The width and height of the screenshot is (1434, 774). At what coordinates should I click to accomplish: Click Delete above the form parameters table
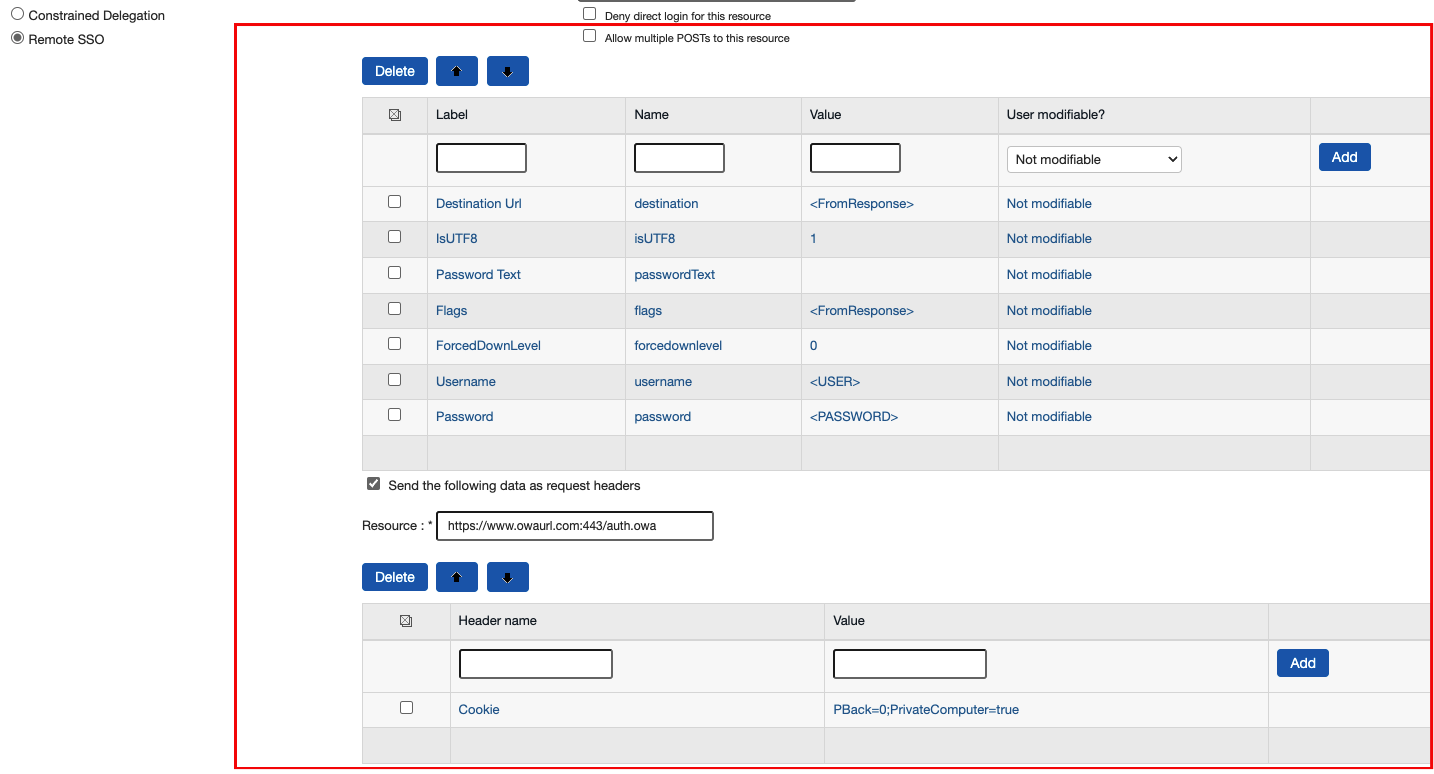coord(394,70)
